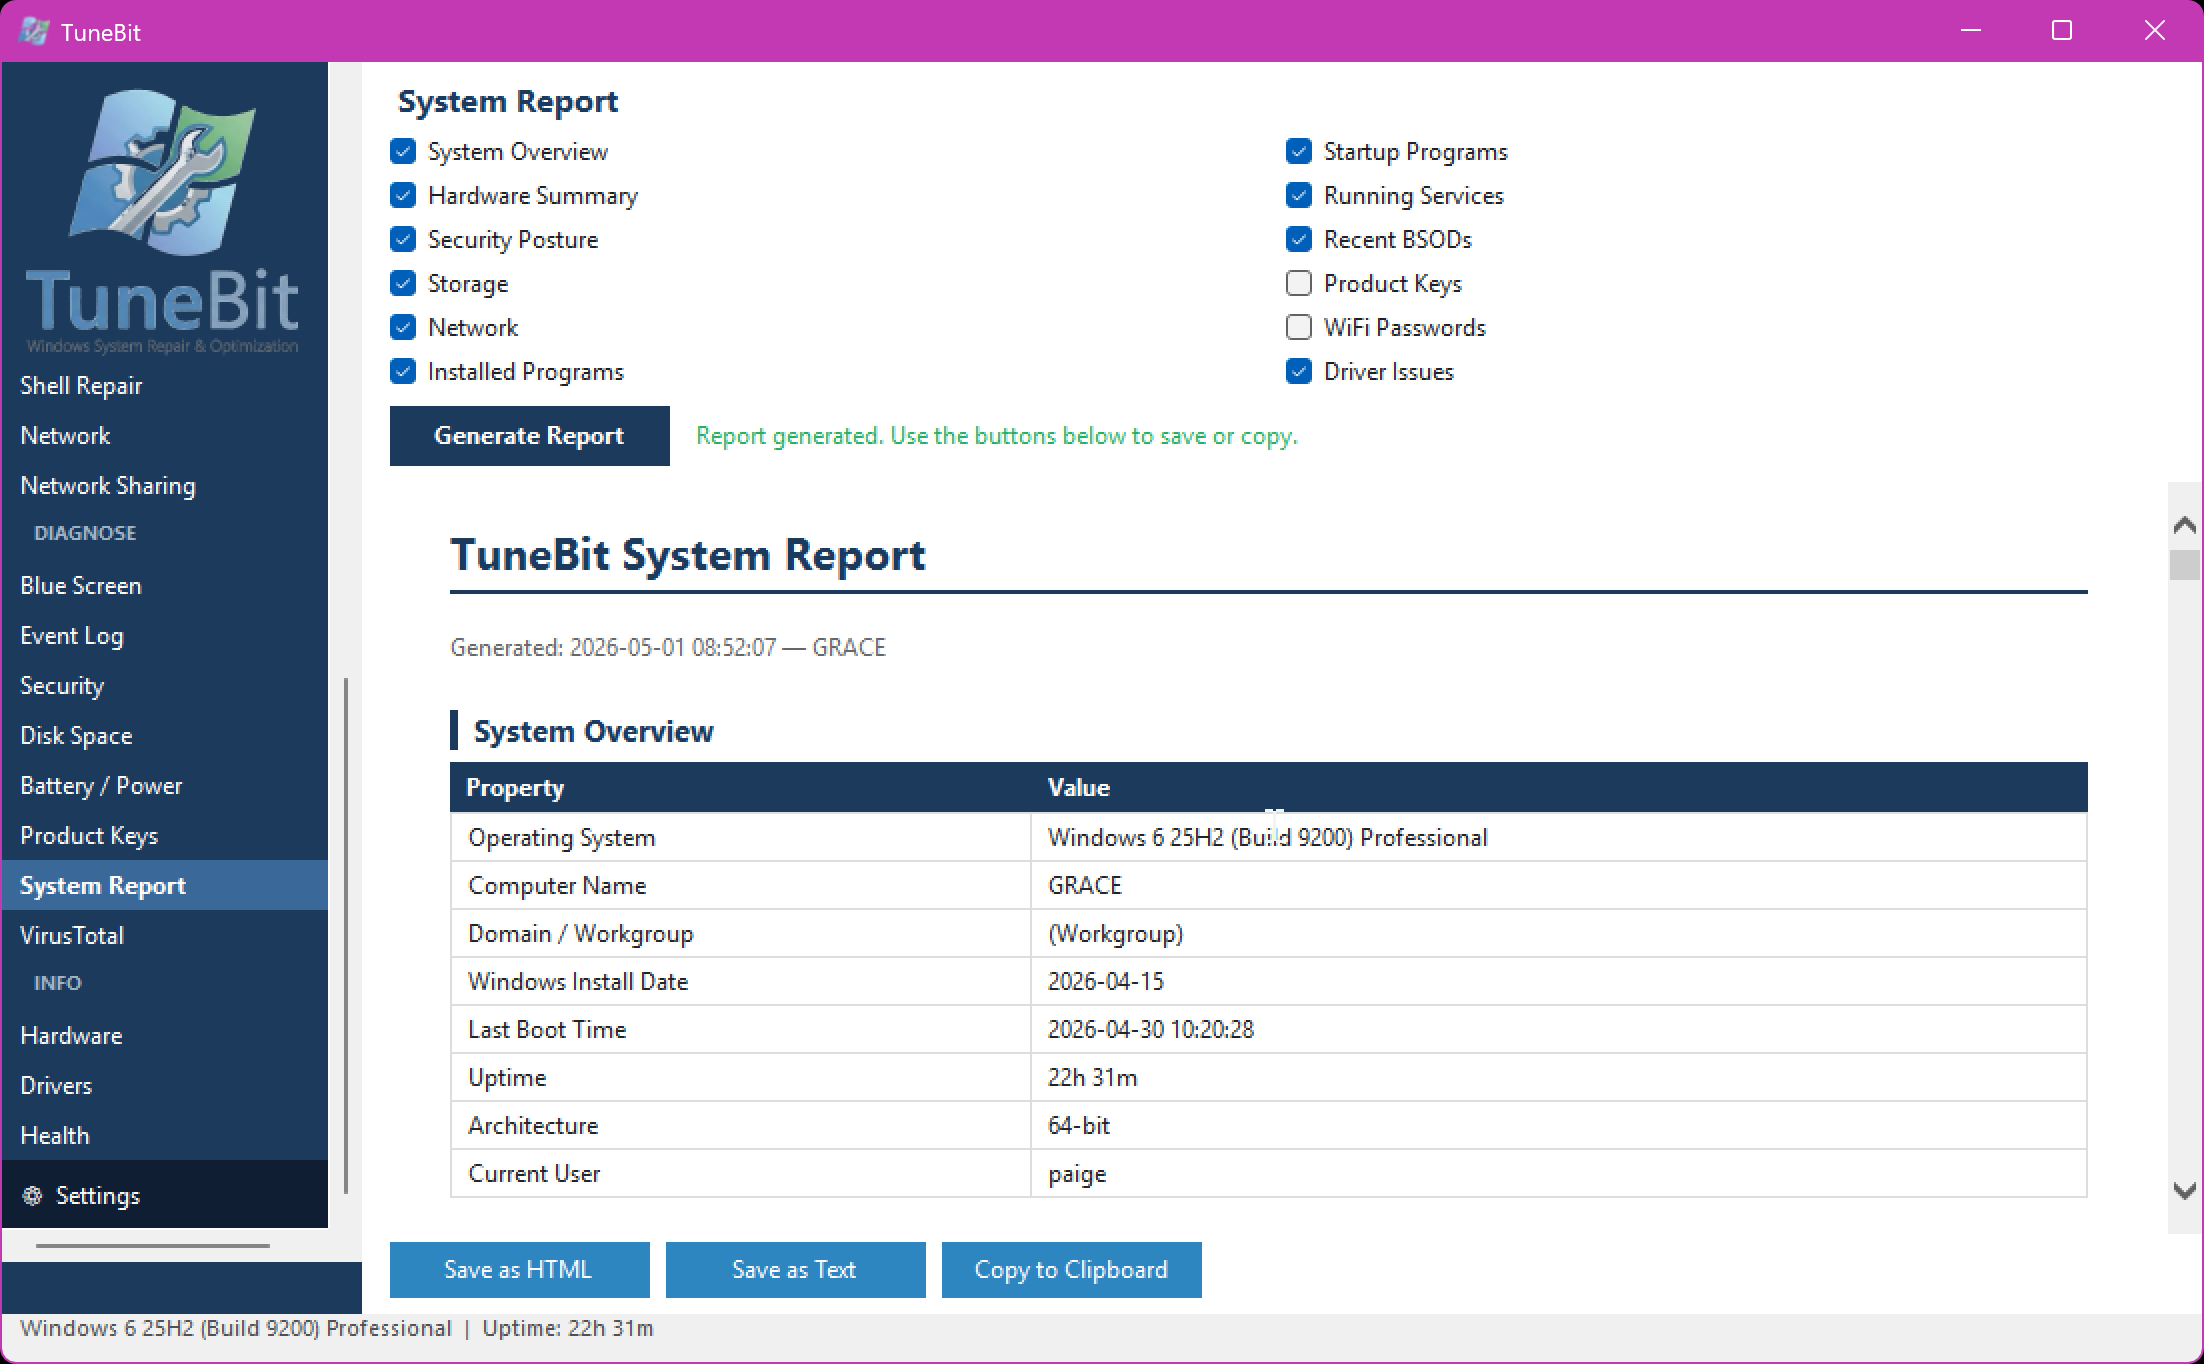Click the sidebar vertical scrollbar

click(346, 935)
